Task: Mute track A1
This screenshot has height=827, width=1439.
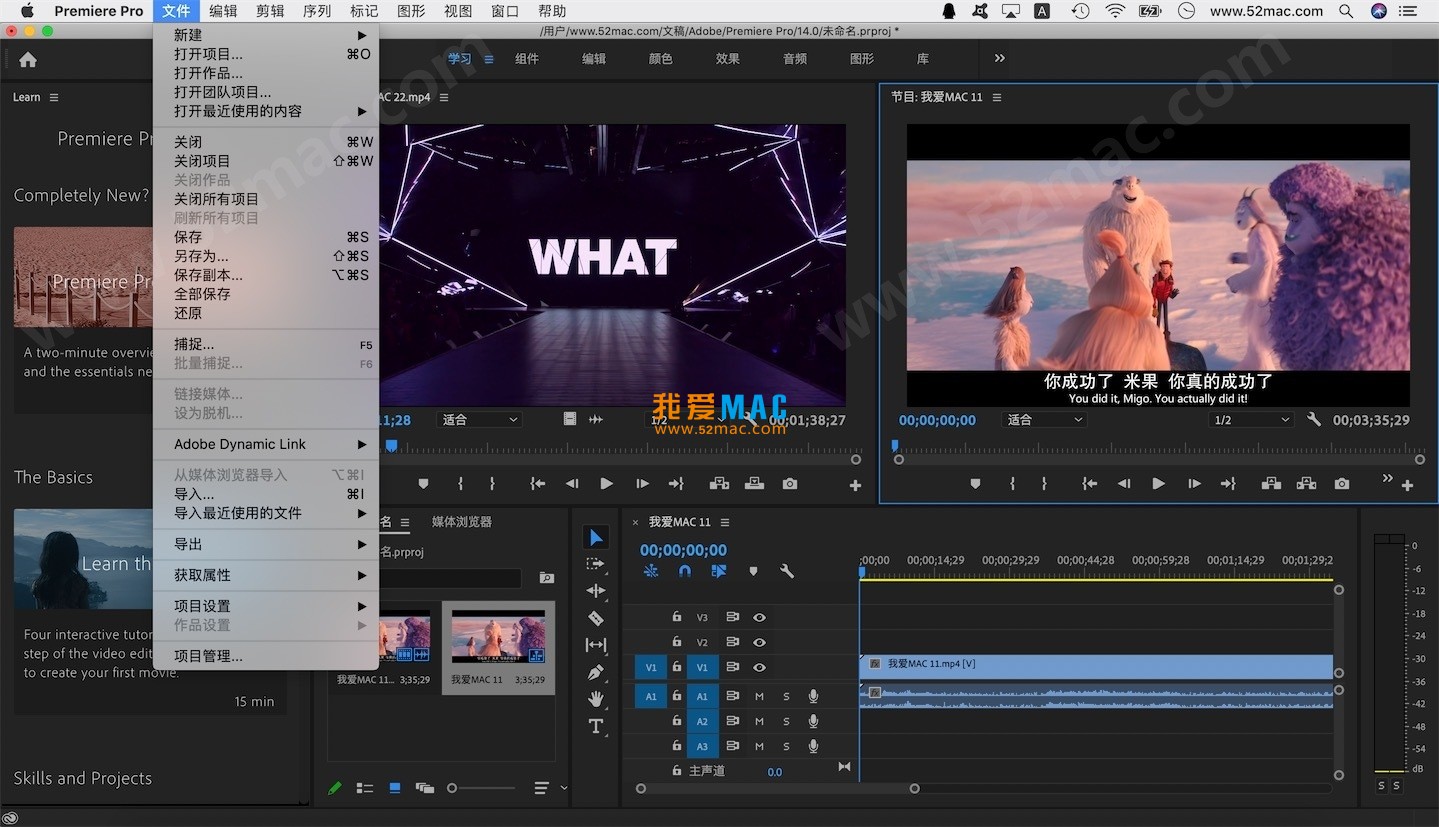Action: pos(759,696)
